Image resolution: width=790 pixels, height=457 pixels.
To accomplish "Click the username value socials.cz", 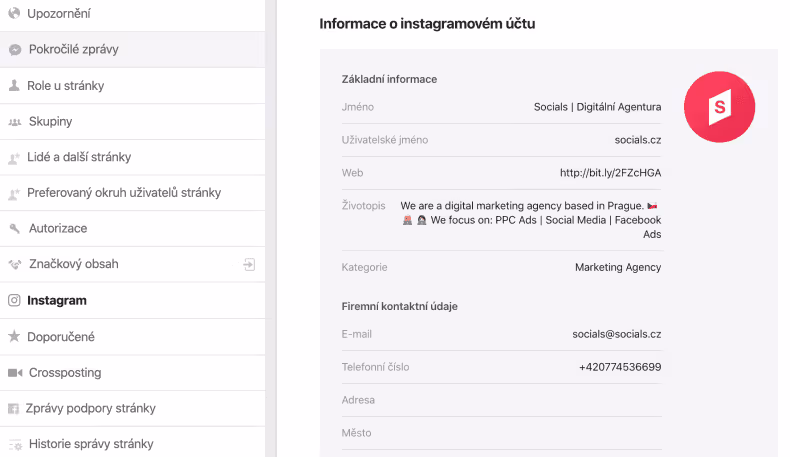I will [638, 140].
